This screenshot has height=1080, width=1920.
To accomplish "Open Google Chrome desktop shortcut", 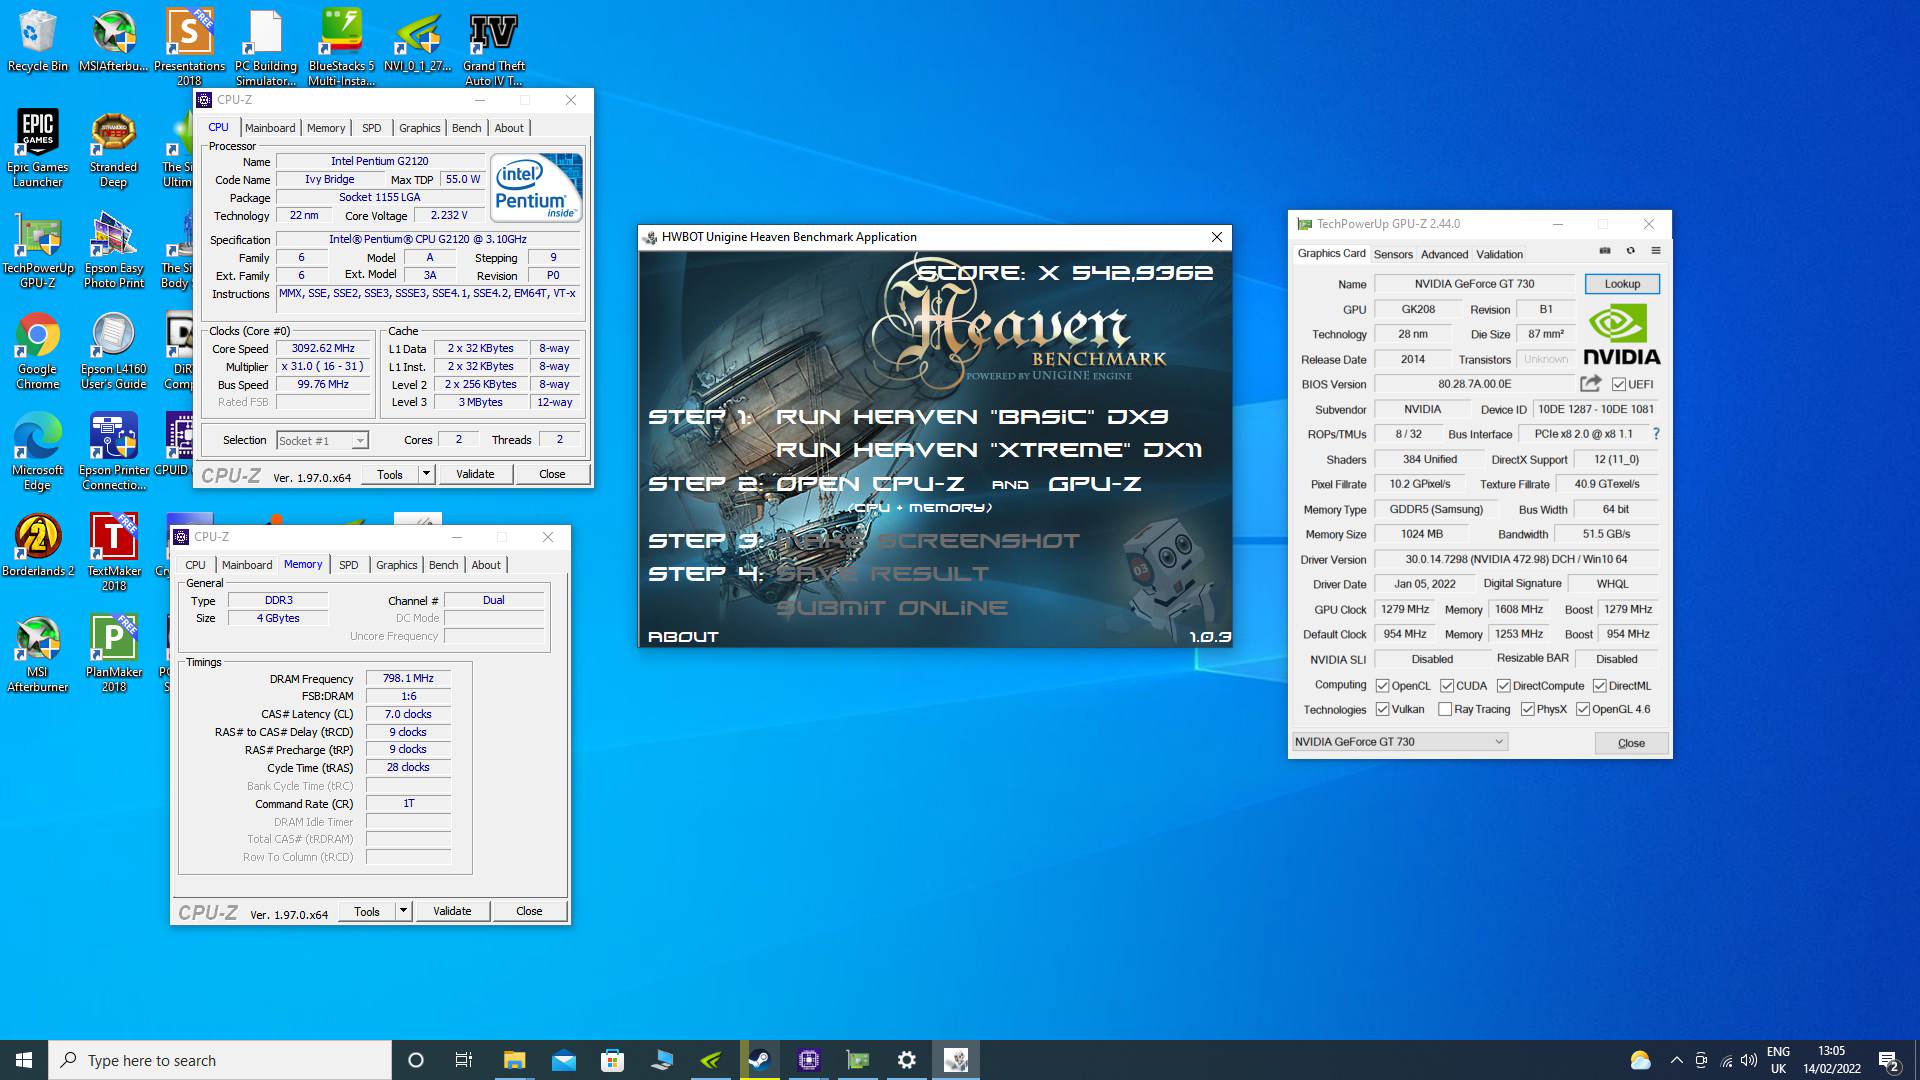I will [x=37, y=351].
